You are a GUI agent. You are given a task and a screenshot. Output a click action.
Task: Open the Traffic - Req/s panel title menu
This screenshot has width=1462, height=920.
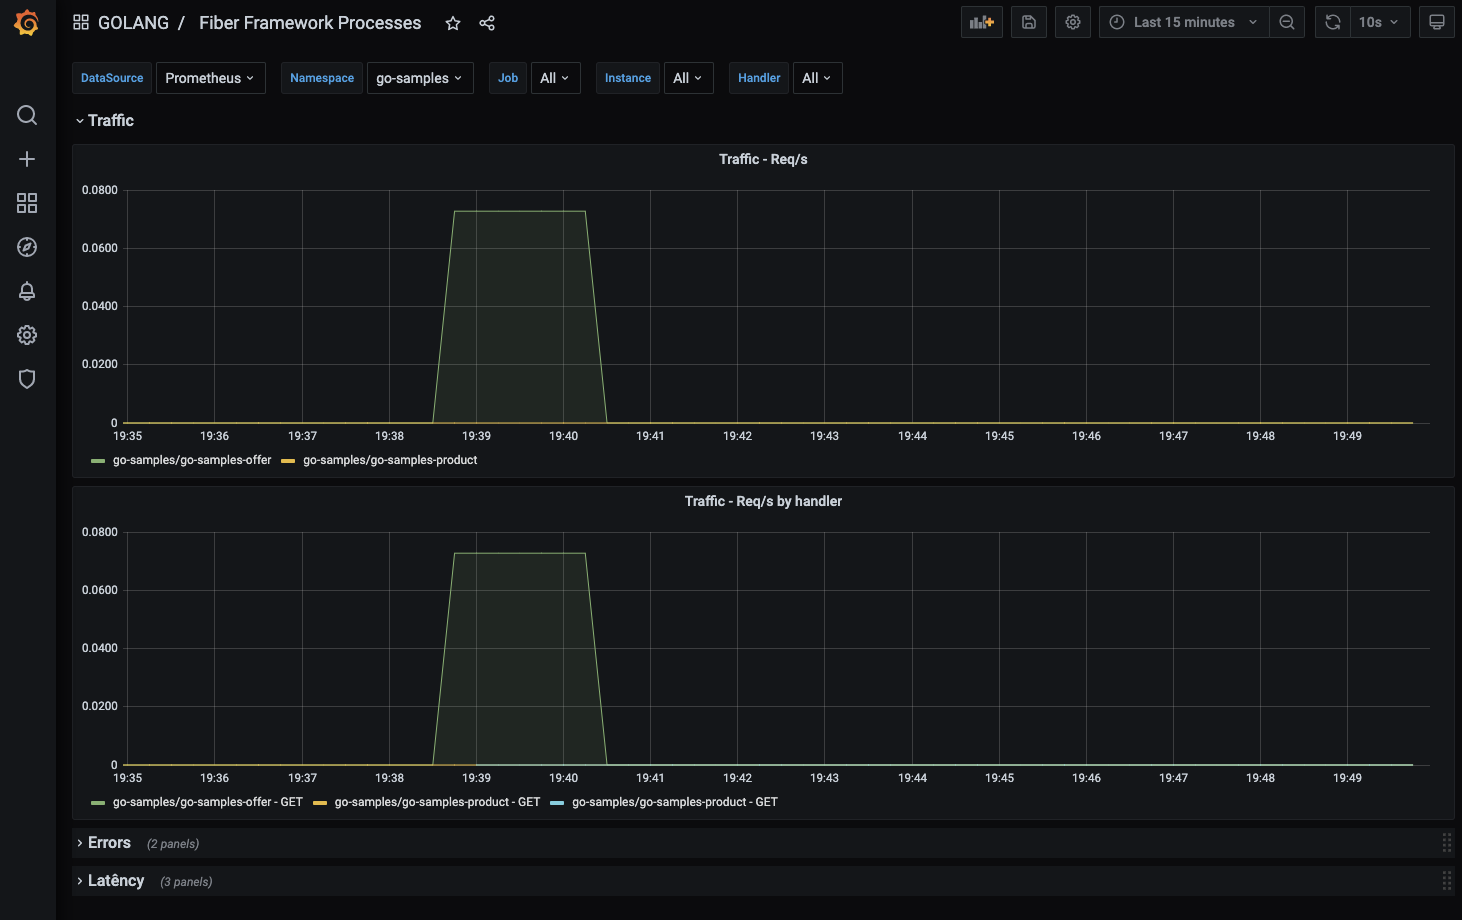763,159
